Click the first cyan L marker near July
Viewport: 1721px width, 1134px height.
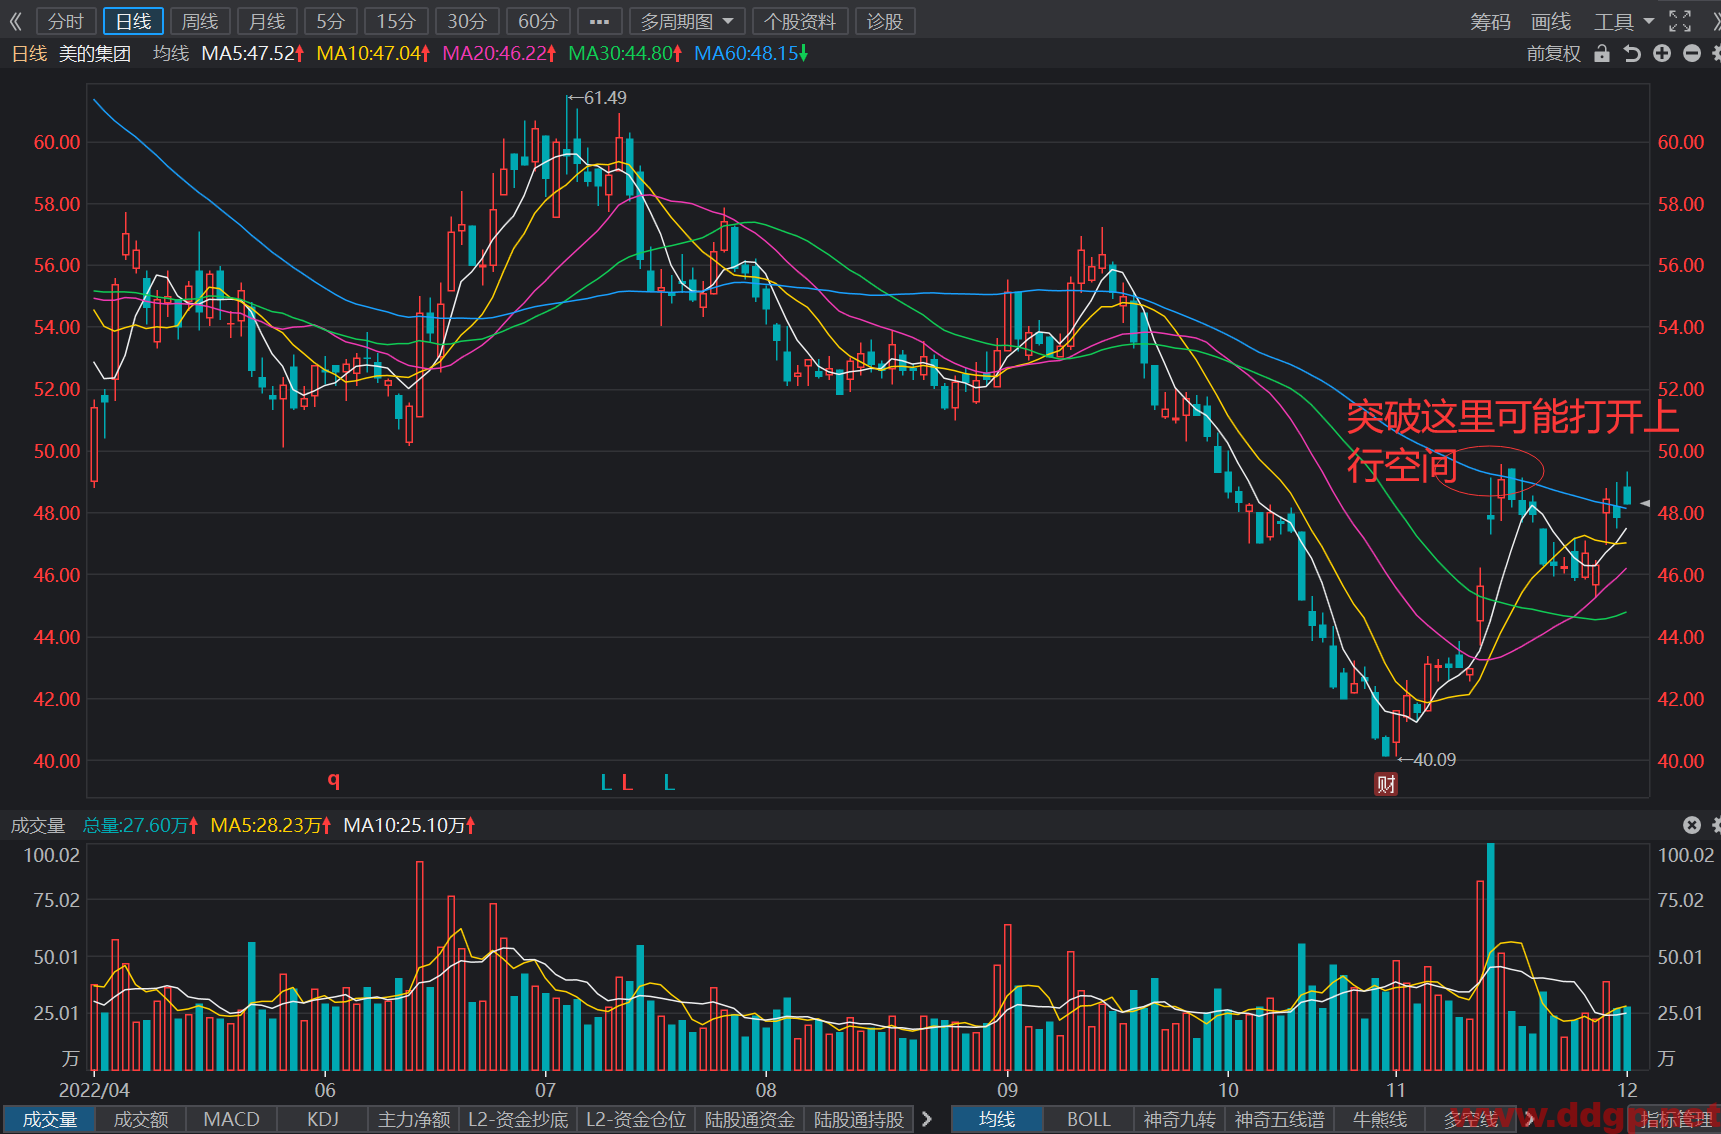point(606,782)
